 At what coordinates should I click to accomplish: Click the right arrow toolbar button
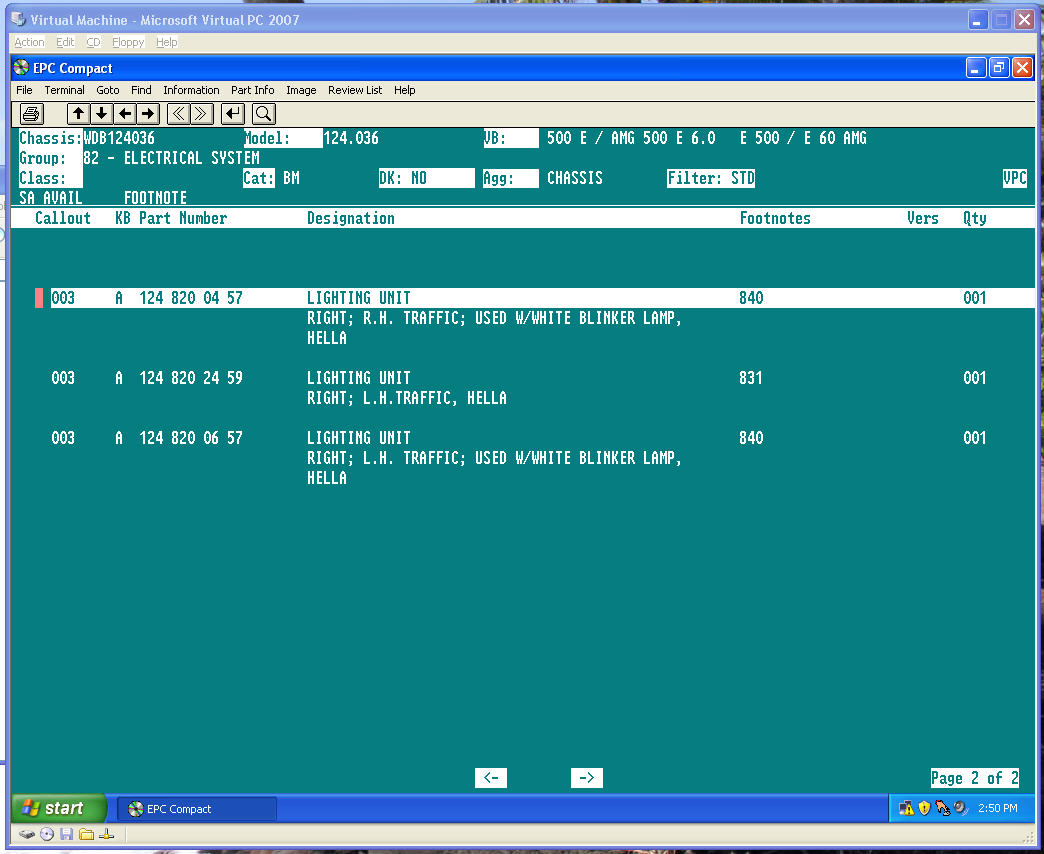coord(147,113)
